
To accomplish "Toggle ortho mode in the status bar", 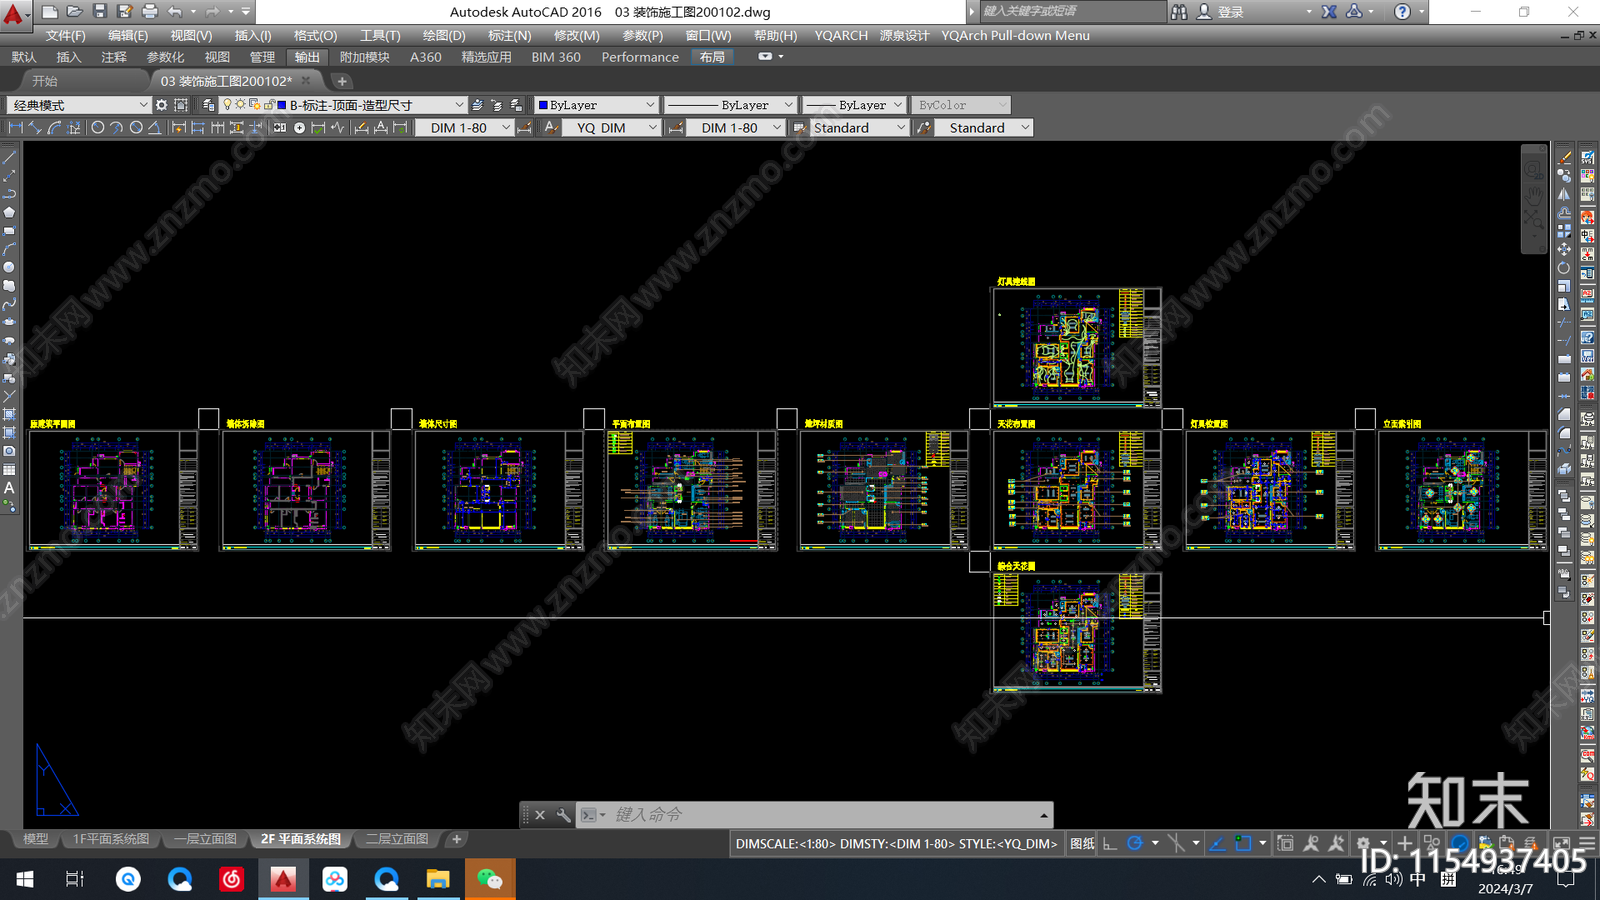I will tap(1110, 844).
